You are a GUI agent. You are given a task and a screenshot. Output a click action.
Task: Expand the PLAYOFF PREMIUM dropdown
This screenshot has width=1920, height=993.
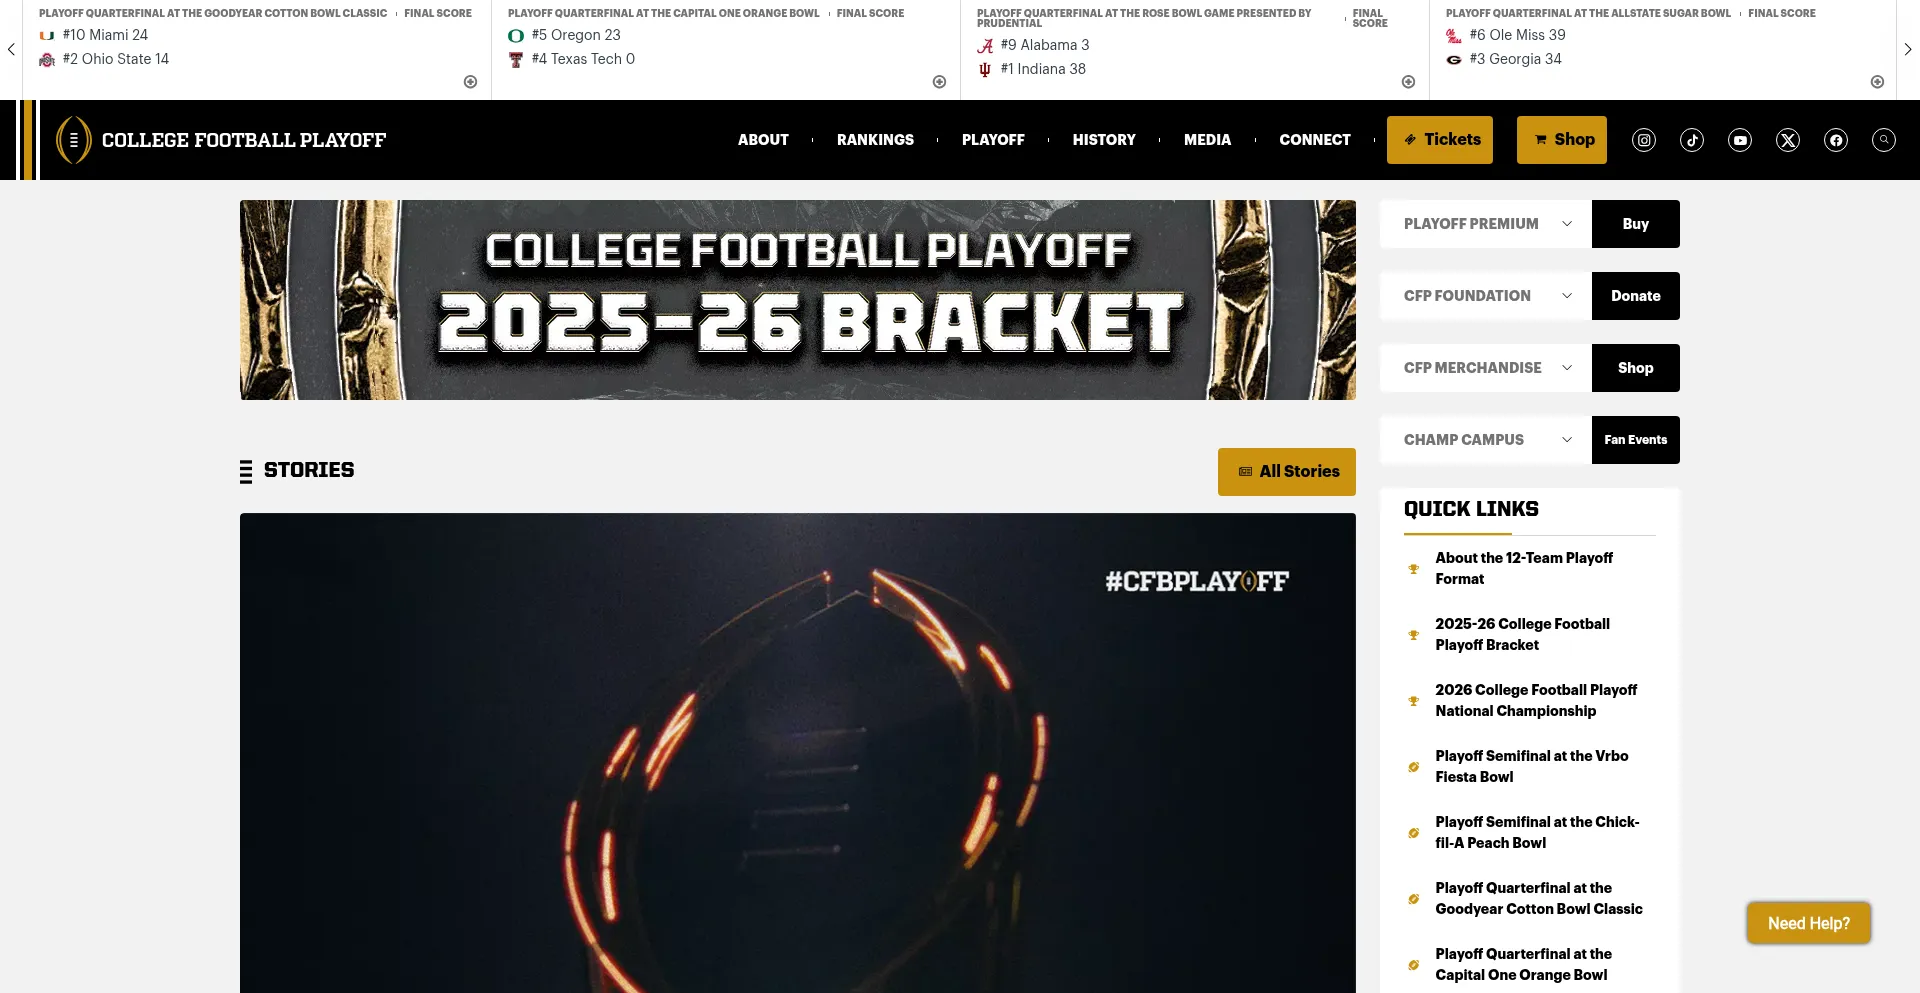pyautogui.click(x=1567, y=223)
